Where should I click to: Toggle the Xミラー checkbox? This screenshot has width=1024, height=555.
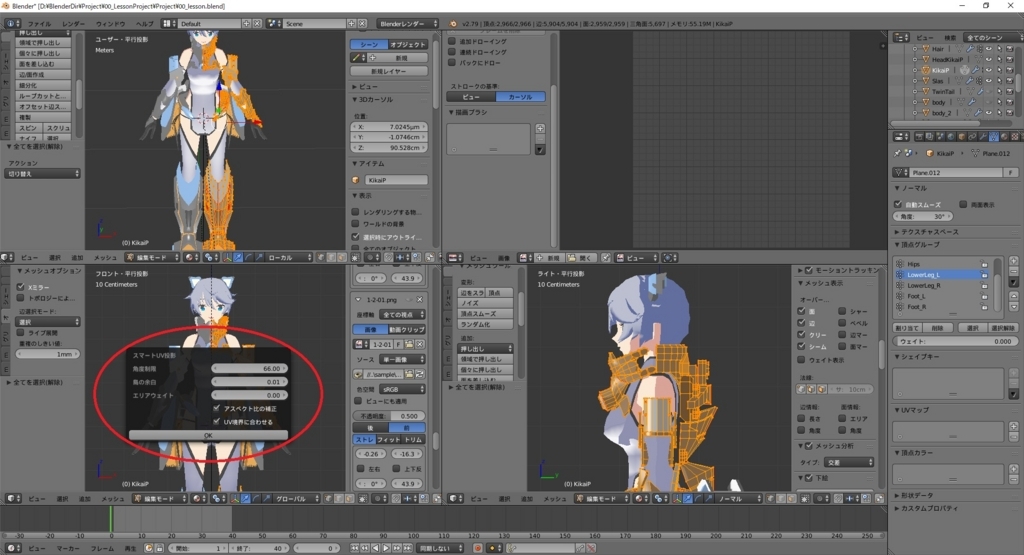(21, 287)
